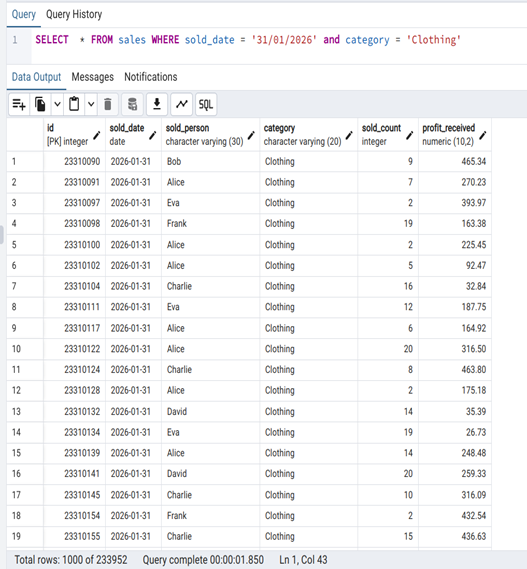Click the Paste clipboard icon
Image resolution: width=527 pixels, height=569 pixels.
pyautogui.click(x=74, y=105)
